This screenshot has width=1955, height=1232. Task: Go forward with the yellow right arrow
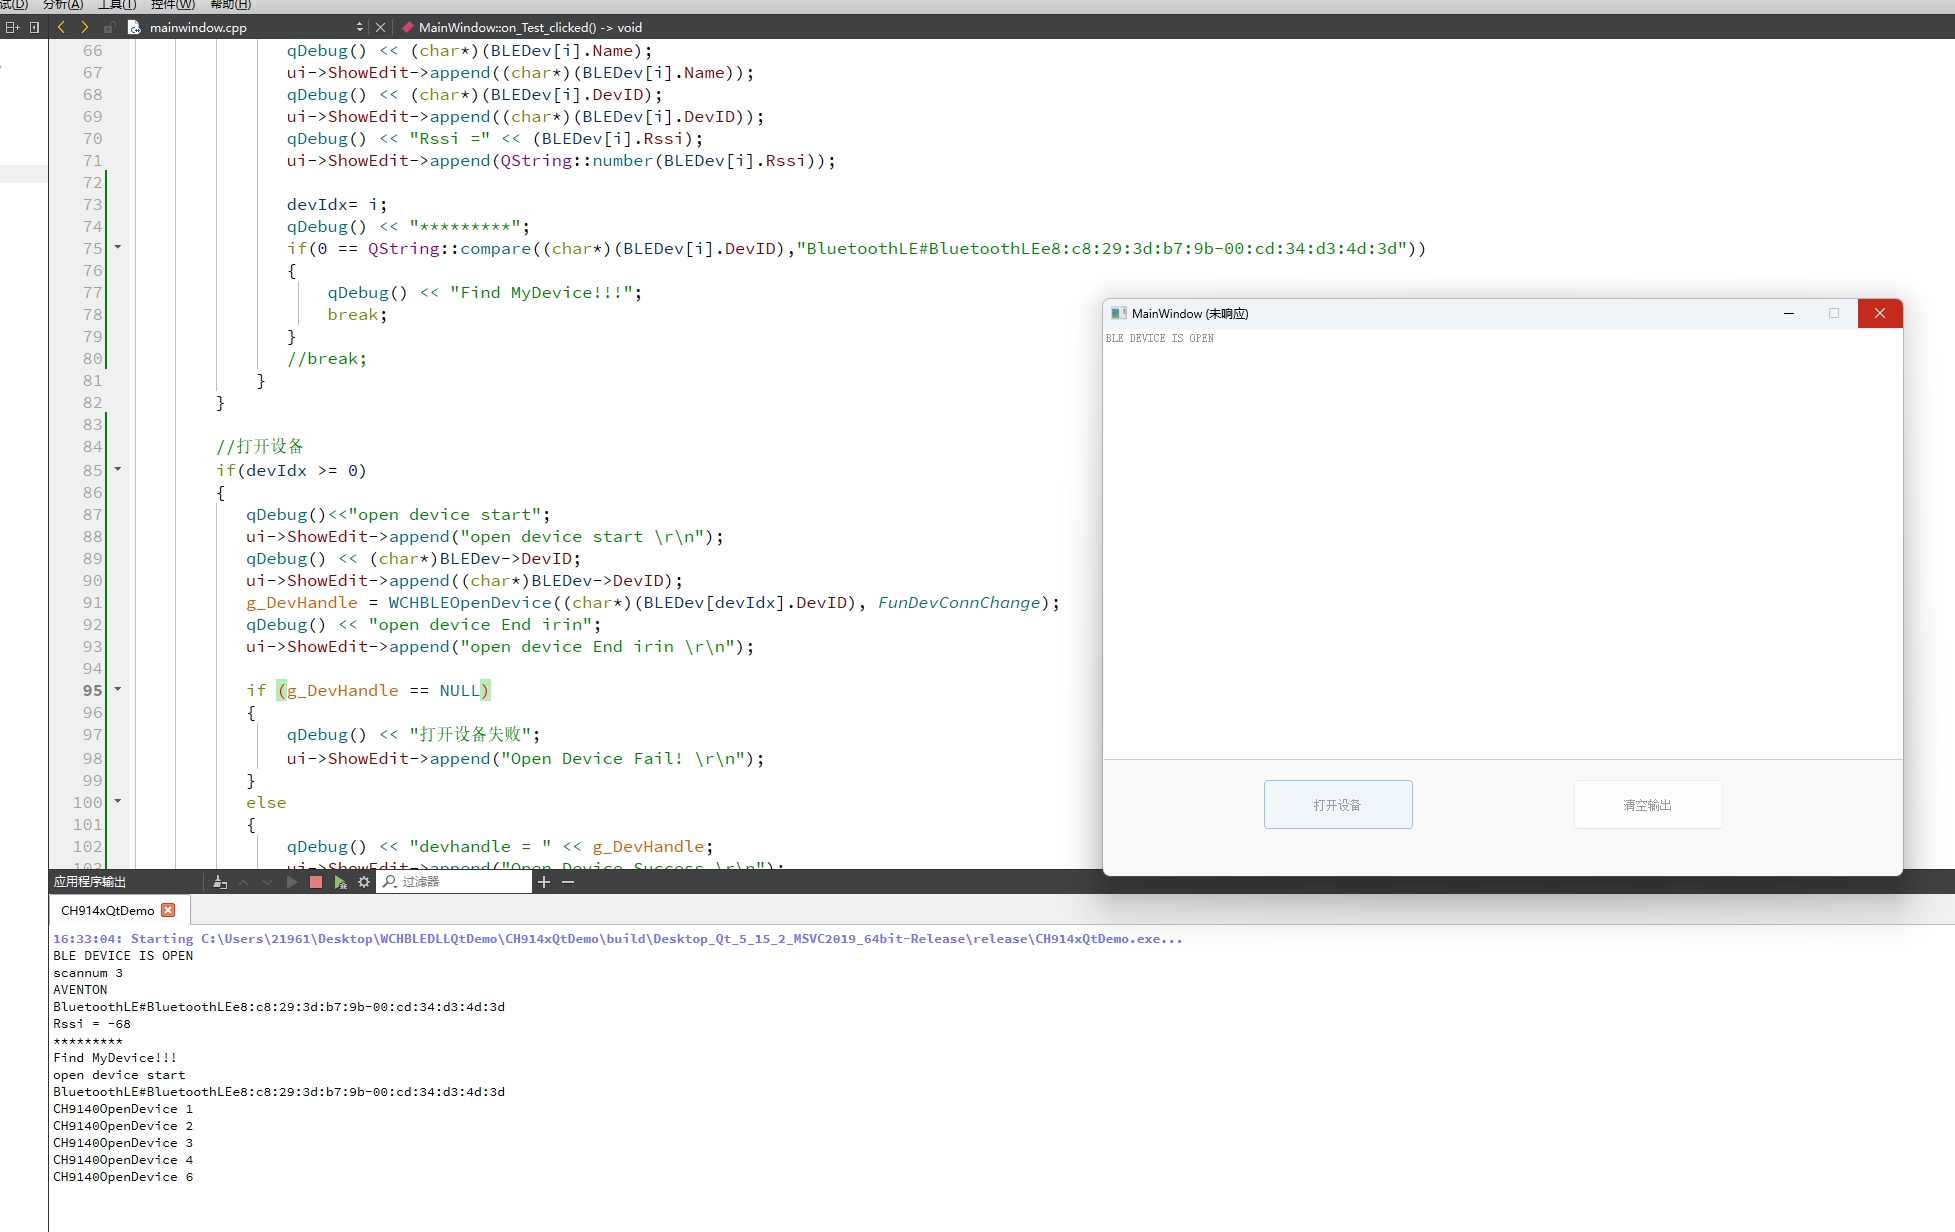84,27
